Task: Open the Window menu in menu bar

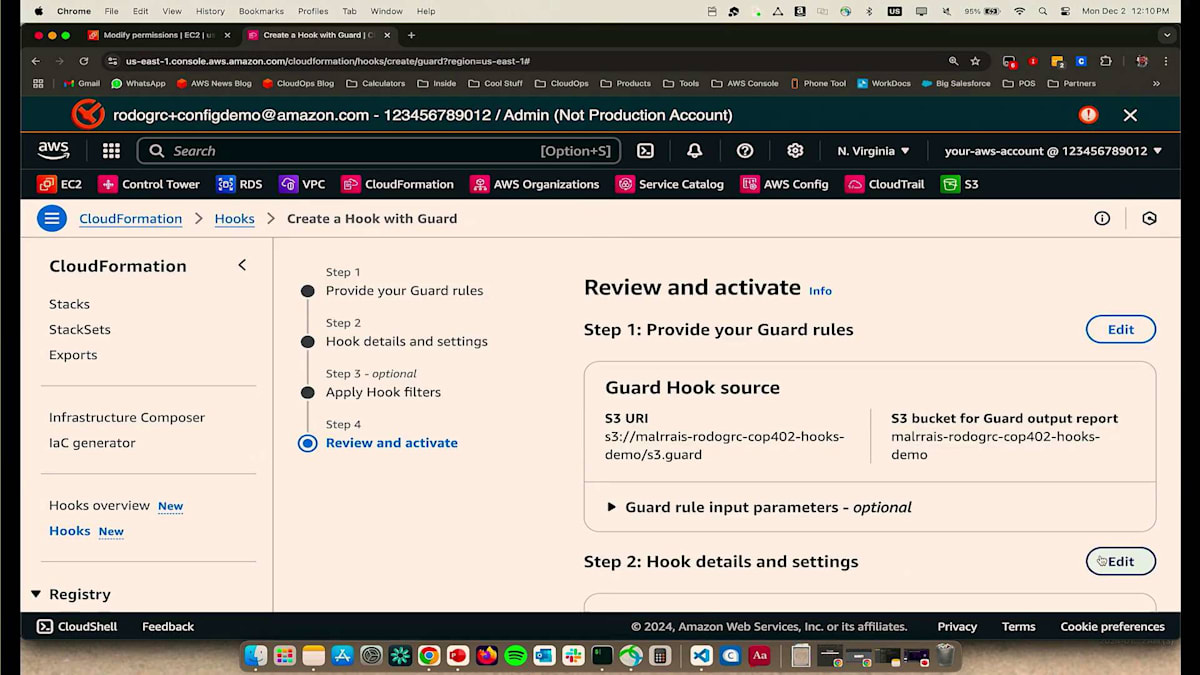Action: point(387,11)
